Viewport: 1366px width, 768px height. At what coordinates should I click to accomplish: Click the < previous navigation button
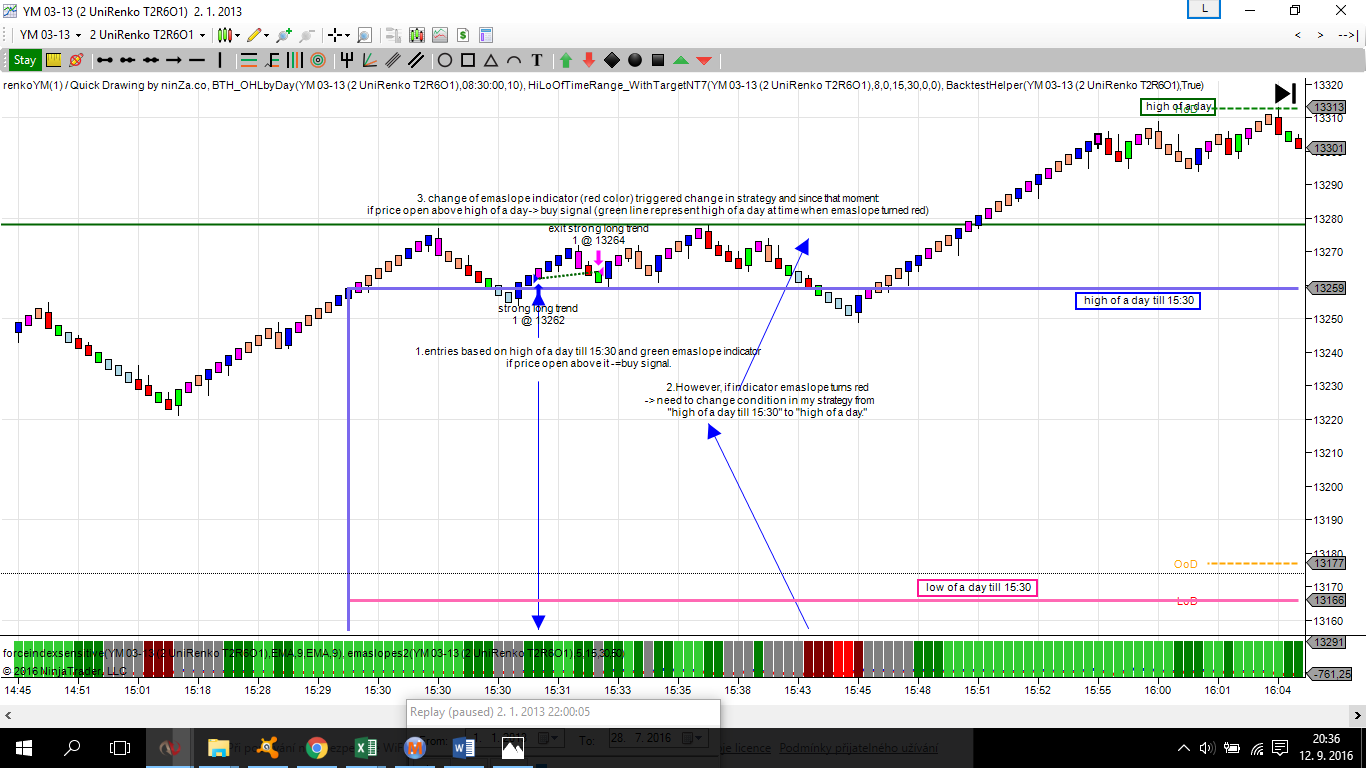1298,35
